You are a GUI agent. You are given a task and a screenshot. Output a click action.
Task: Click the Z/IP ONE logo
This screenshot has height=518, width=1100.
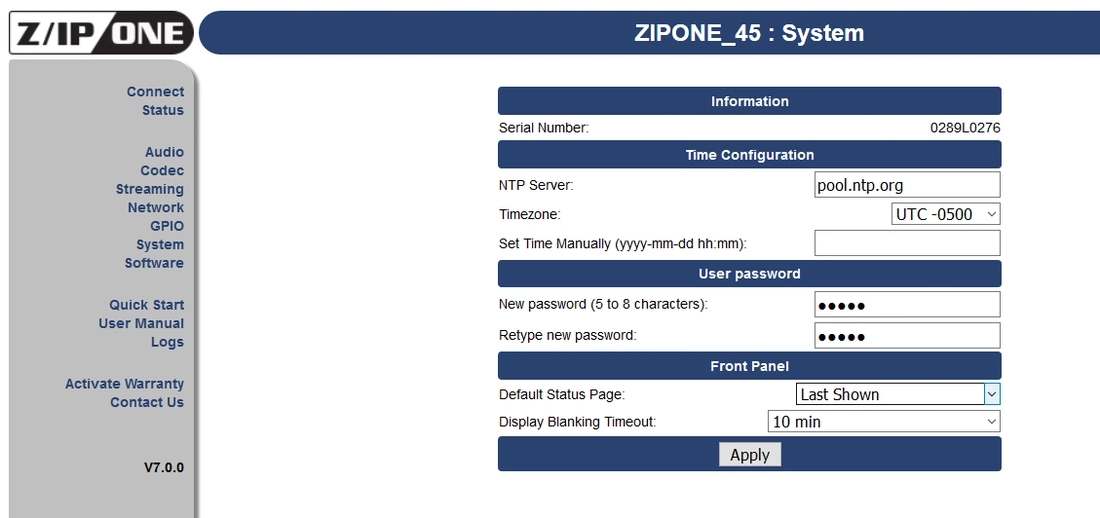[x=101, y=33]
